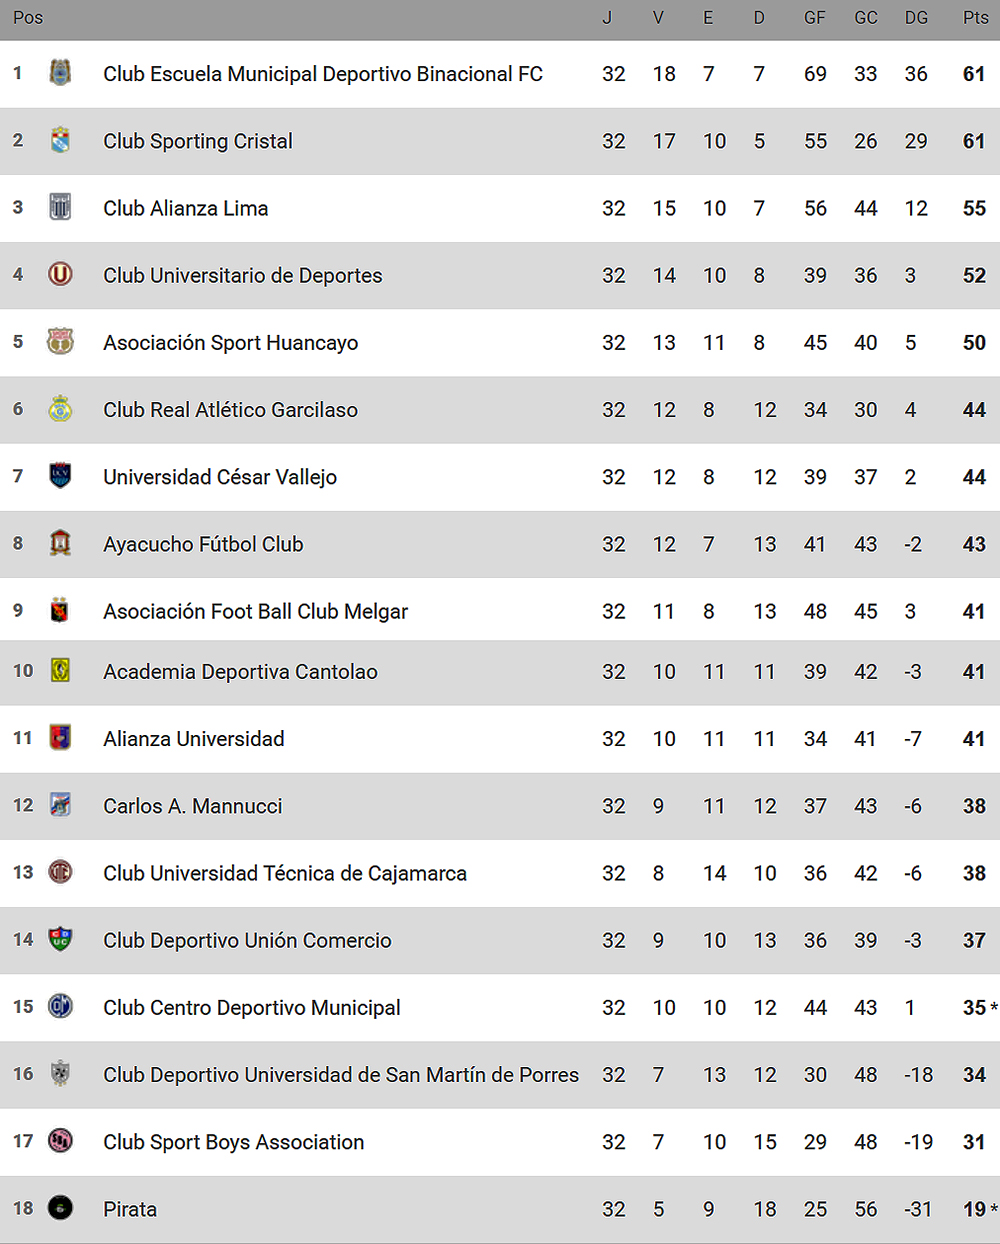Click the Deportivo Binacional club crest
1000x1244 pixels.
click(x=60, y=72)
